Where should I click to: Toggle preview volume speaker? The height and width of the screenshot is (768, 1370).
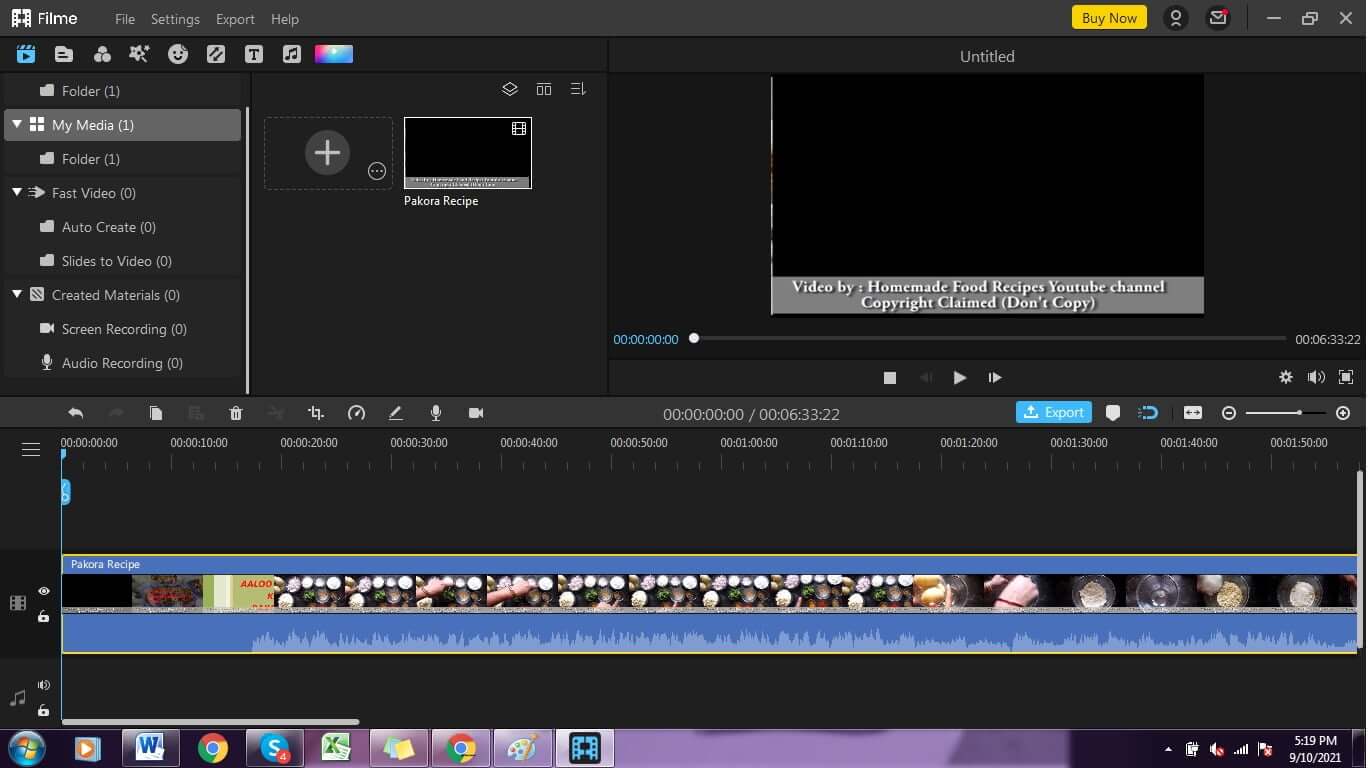click(1316, 377)
